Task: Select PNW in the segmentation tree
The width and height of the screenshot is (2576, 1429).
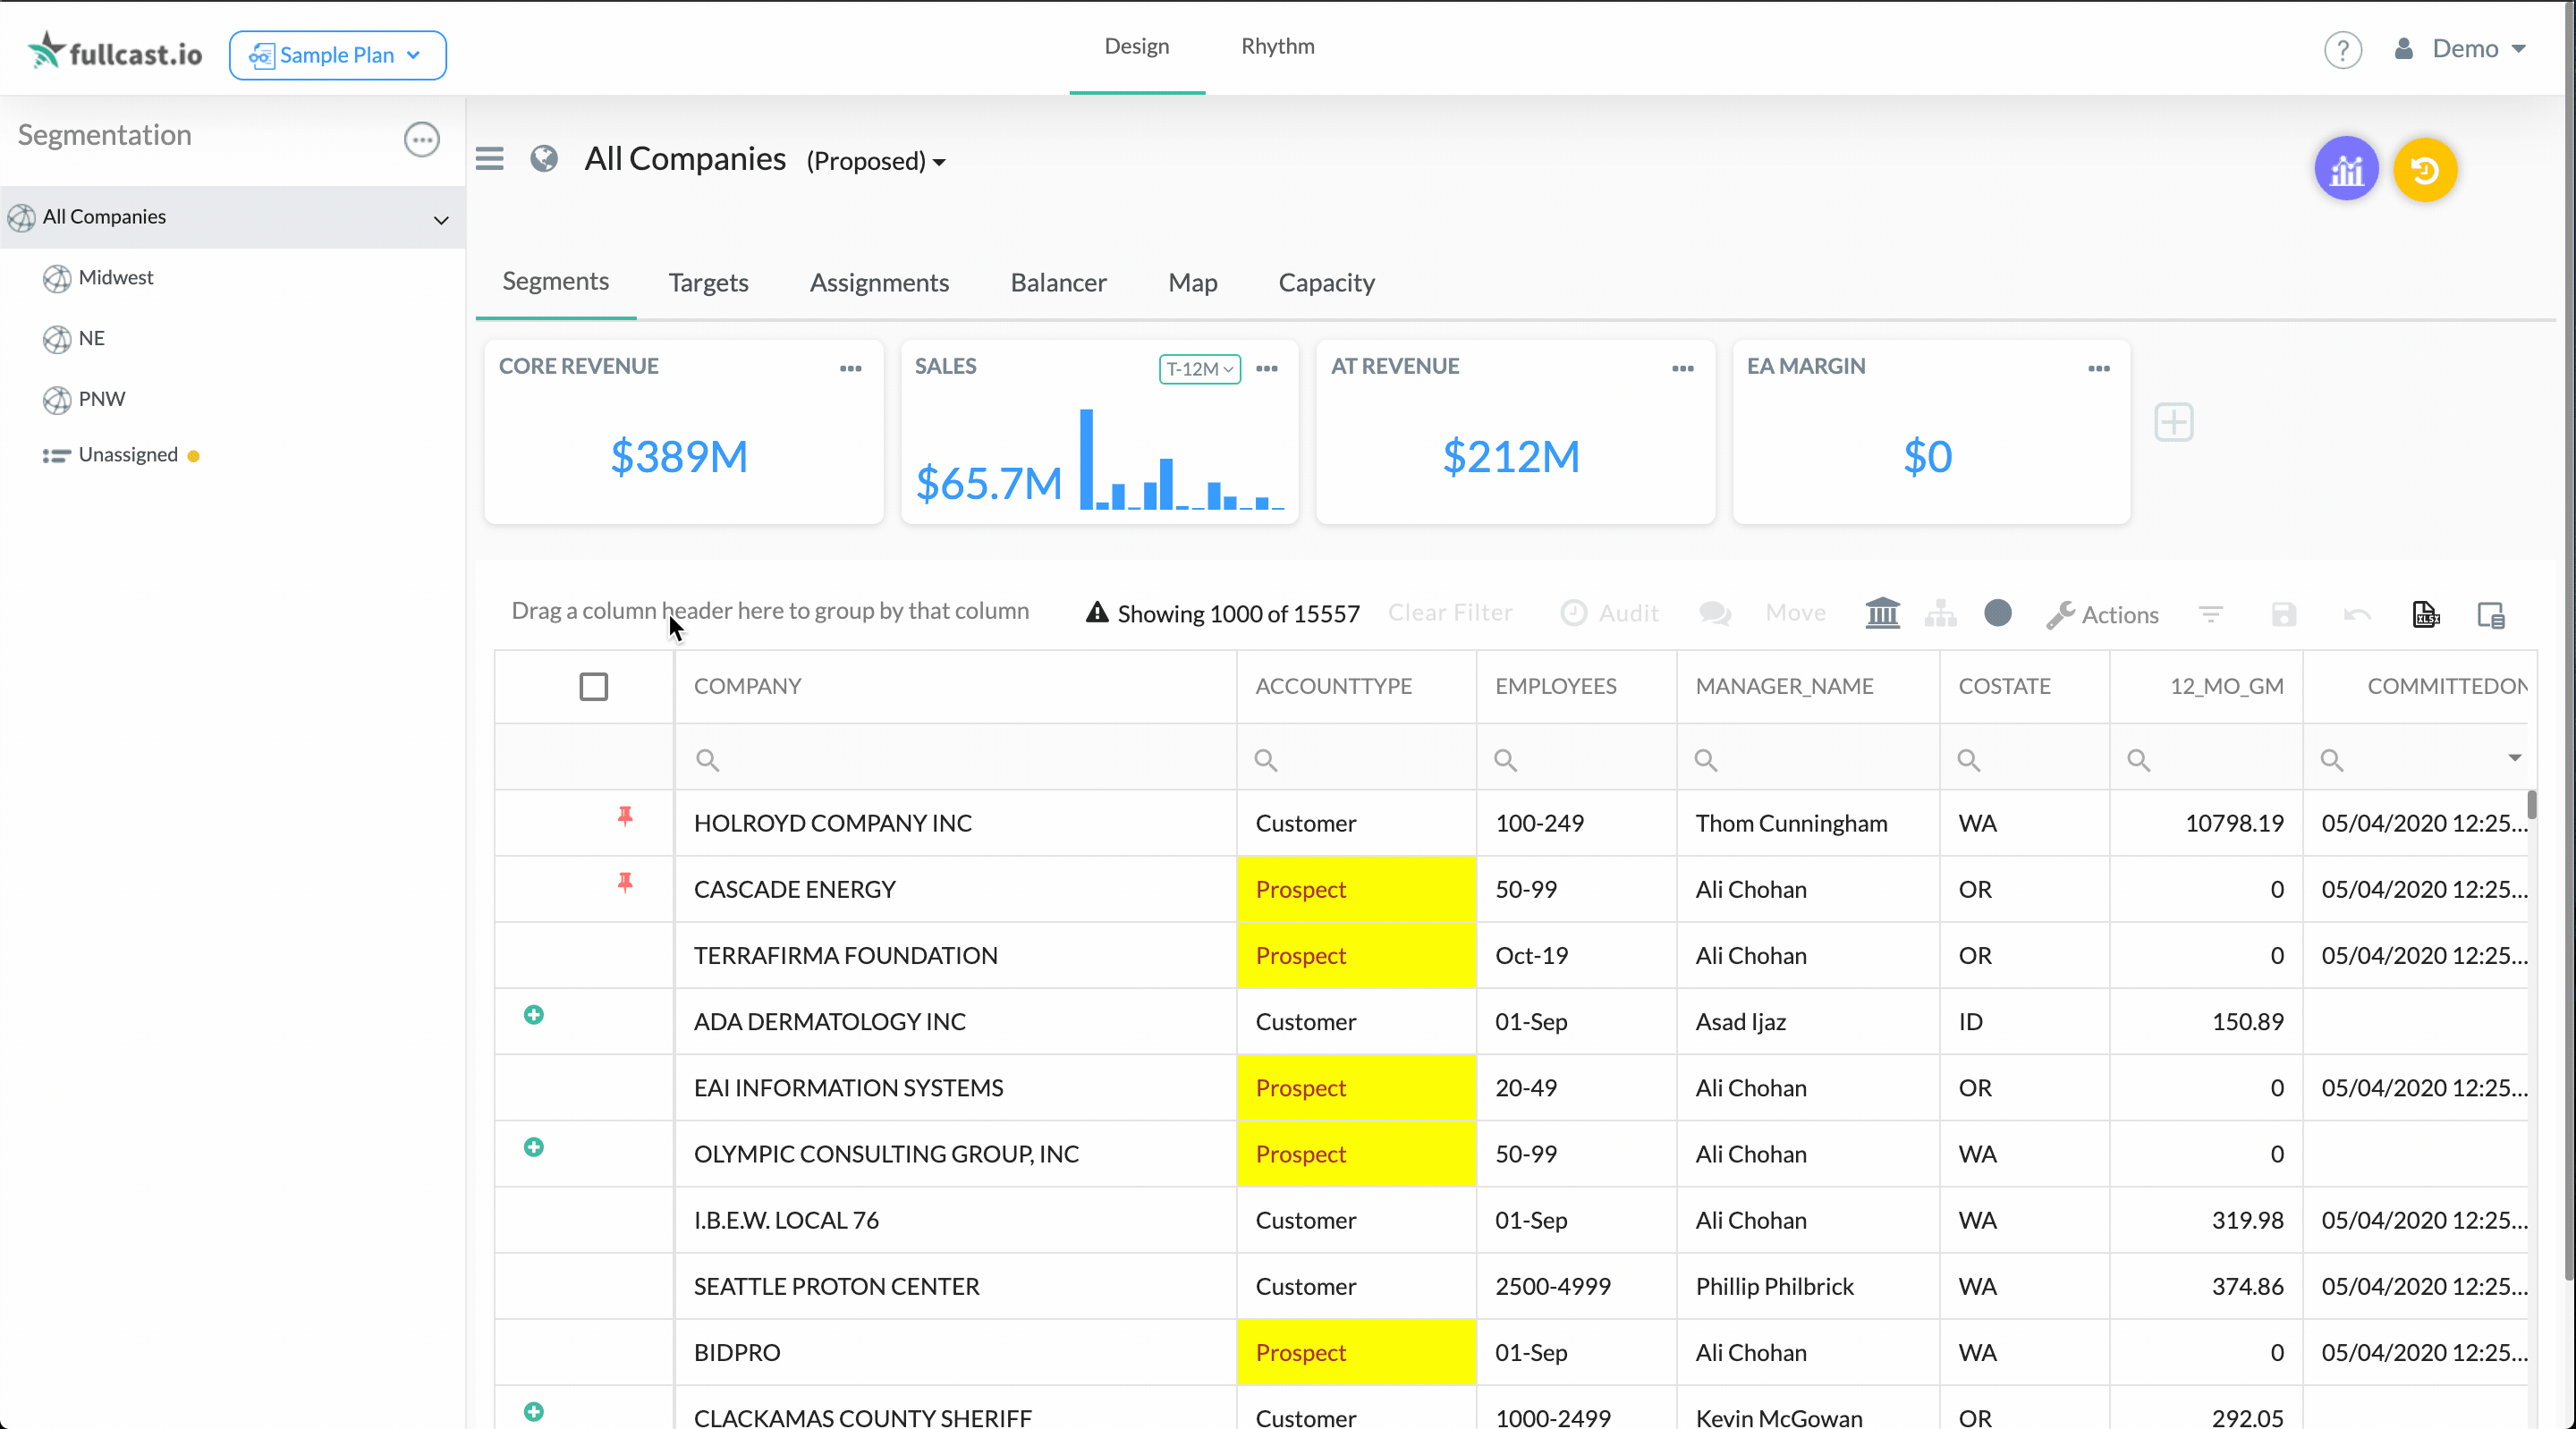Action: pos(101,399)
